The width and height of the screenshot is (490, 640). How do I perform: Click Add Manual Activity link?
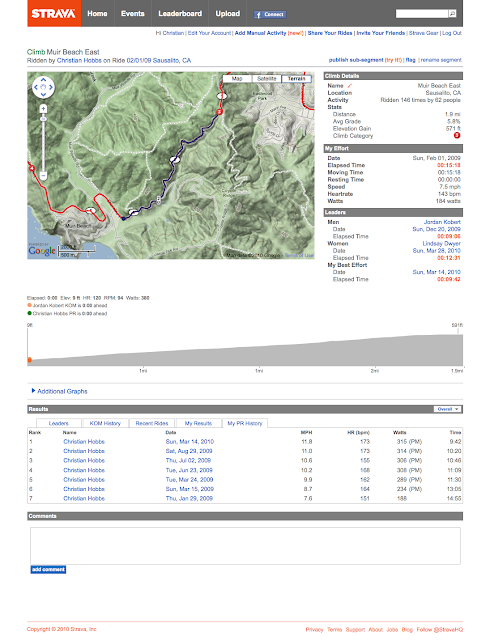[x=261, y=33]
